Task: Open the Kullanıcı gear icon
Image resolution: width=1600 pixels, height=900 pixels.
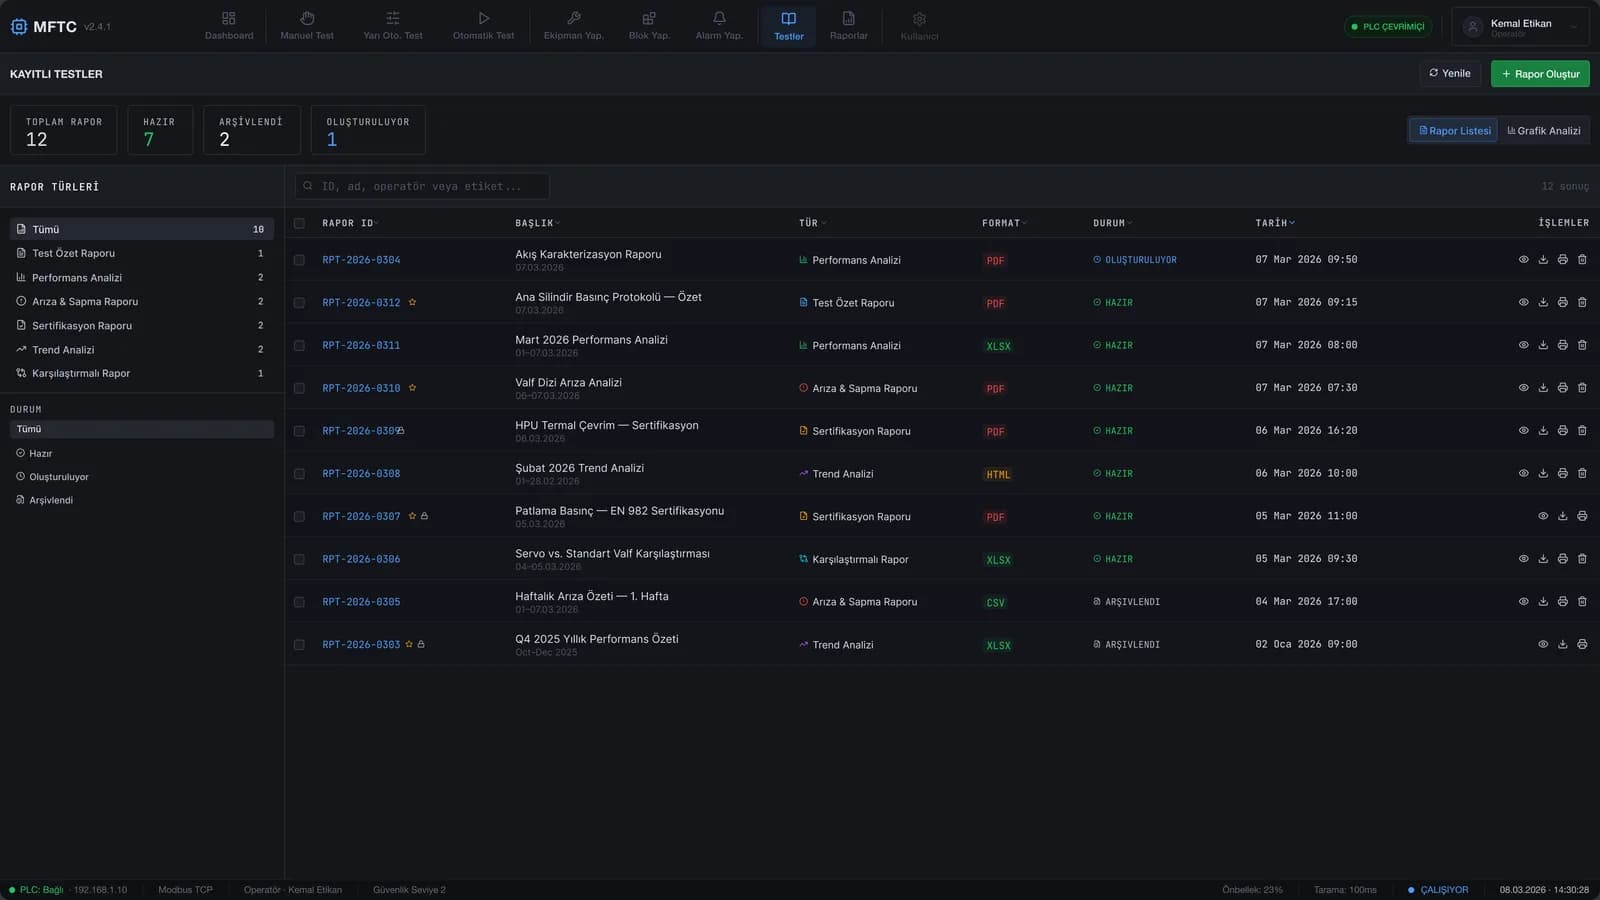Action: tap(919, 19)
